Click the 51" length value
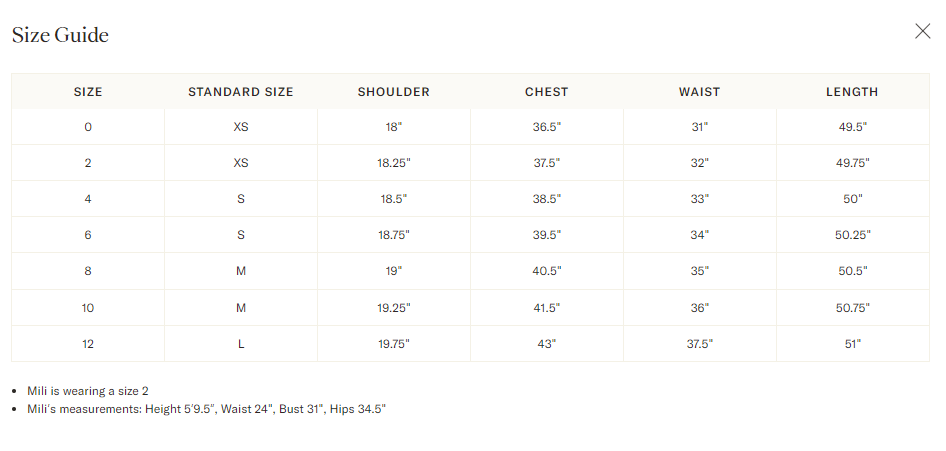The image size is (946, 451). click(852, 343)
